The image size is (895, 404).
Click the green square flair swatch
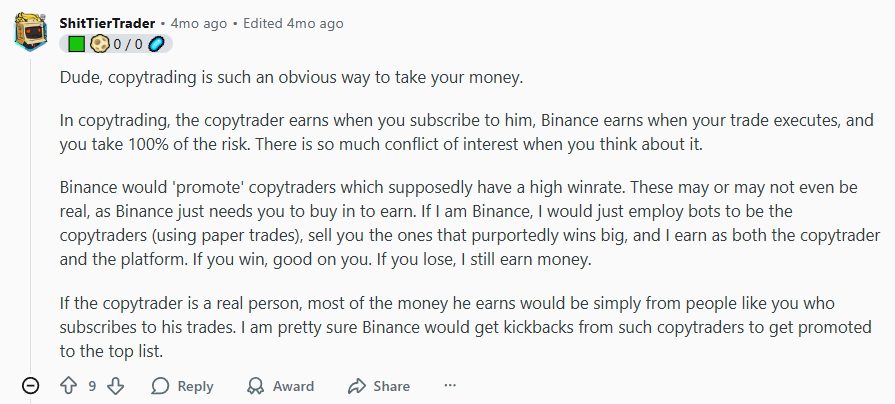point(77,44)
